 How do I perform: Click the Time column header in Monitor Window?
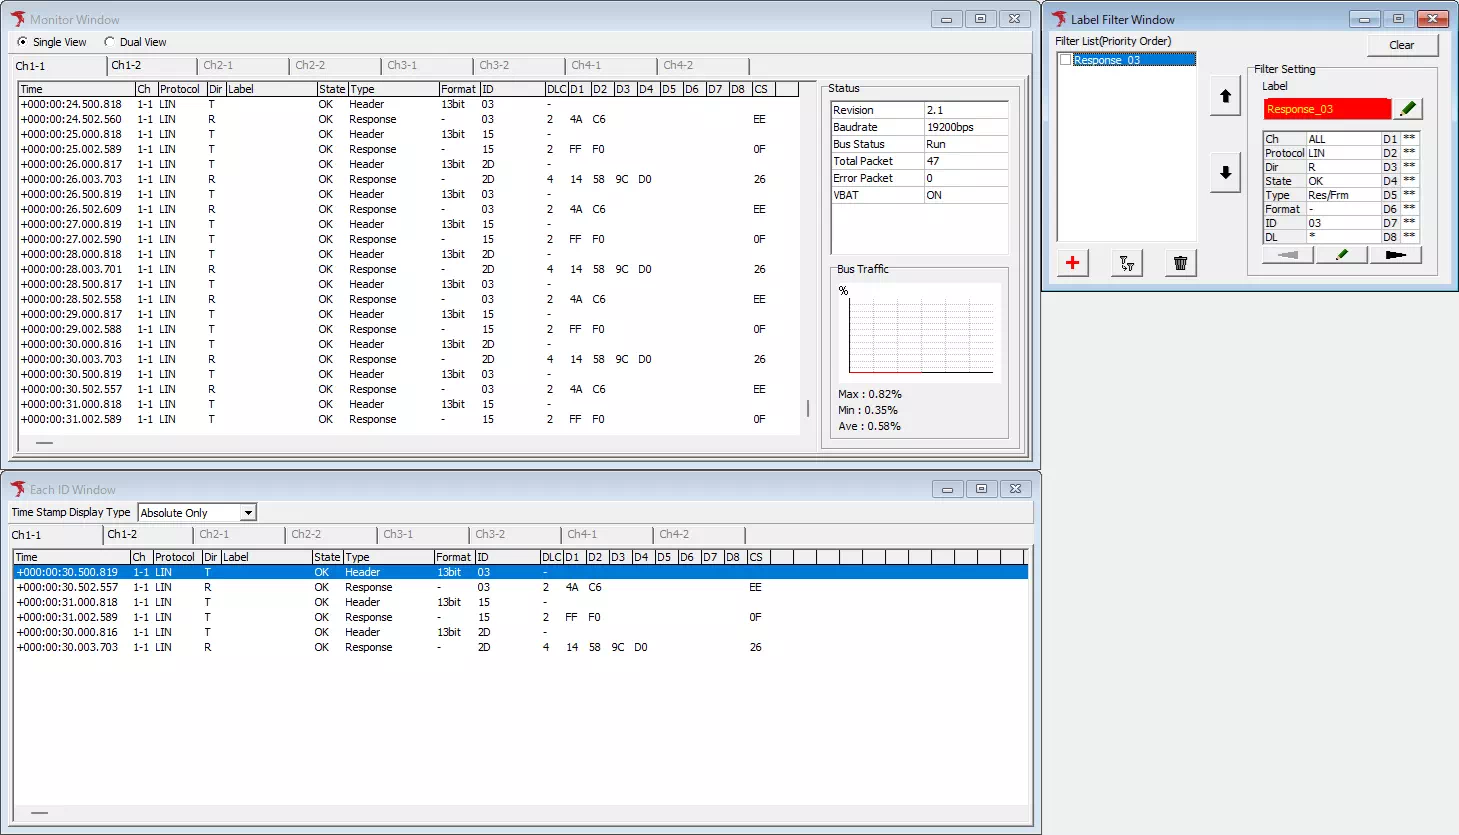(x=75, y=89)
